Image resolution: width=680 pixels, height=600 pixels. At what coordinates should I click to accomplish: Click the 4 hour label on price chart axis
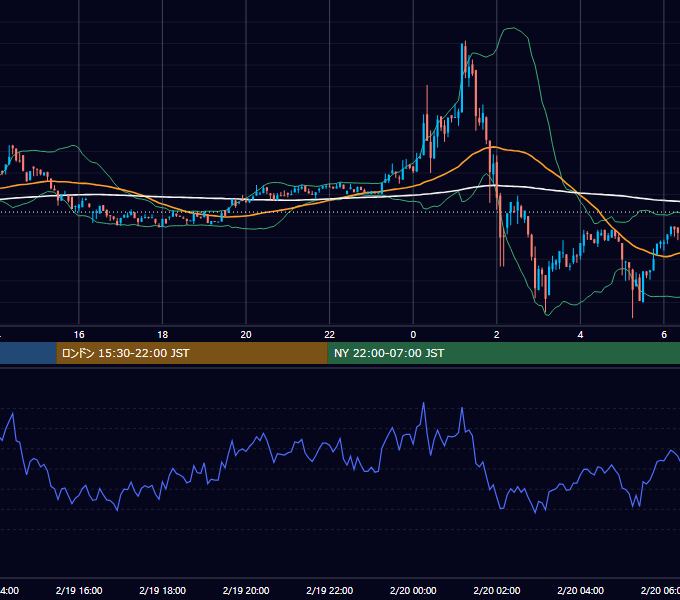click(580, 335)
